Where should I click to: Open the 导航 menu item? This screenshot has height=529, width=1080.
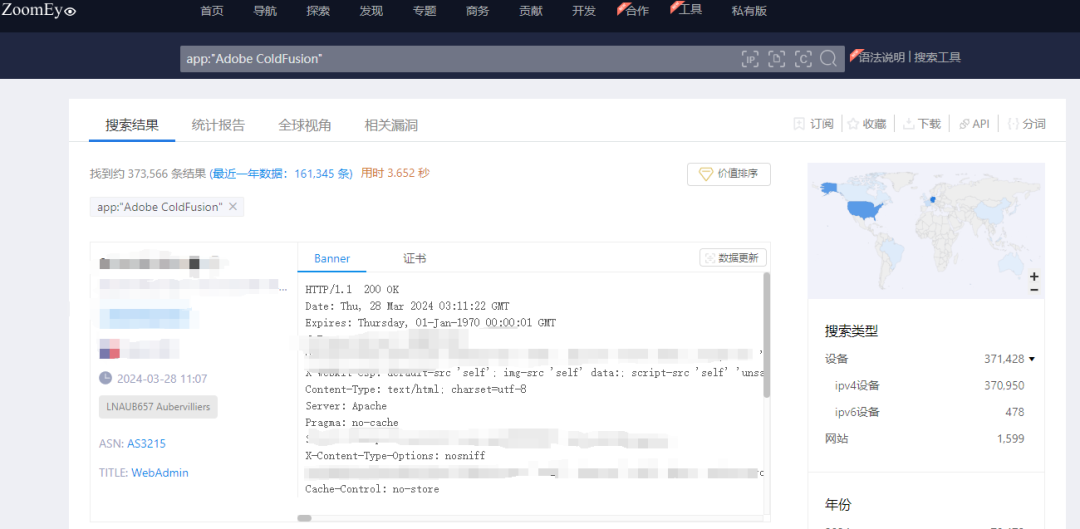[265, 11]
